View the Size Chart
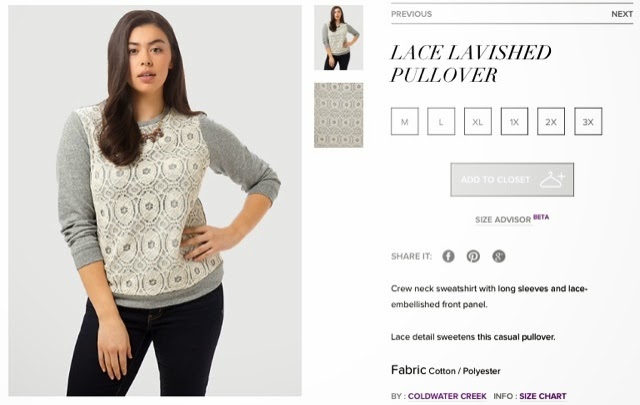Screen dimensions: 640x405 542,396
